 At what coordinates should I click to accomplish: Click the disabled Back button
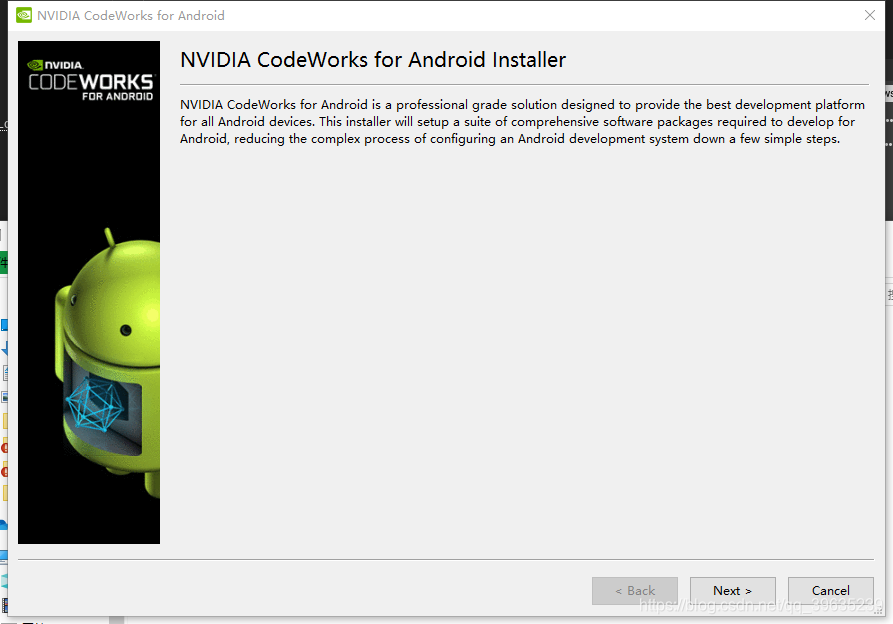click(x=635, y=590)
